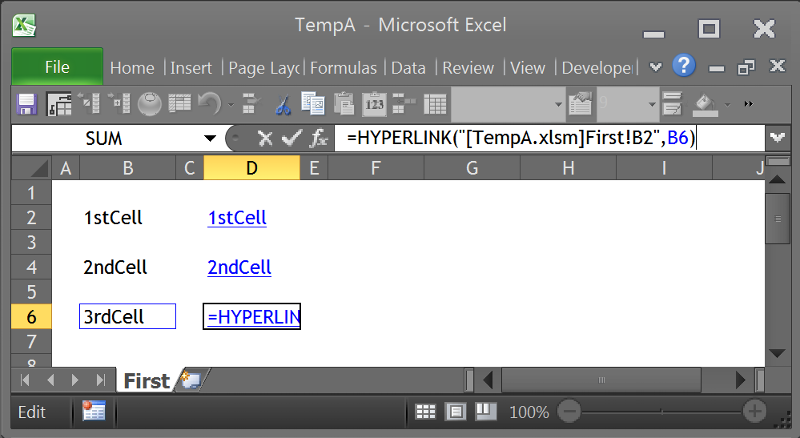Click the next sheet navigation arrow
Viewport: 800px width, 438px height.
coord(75,380)
